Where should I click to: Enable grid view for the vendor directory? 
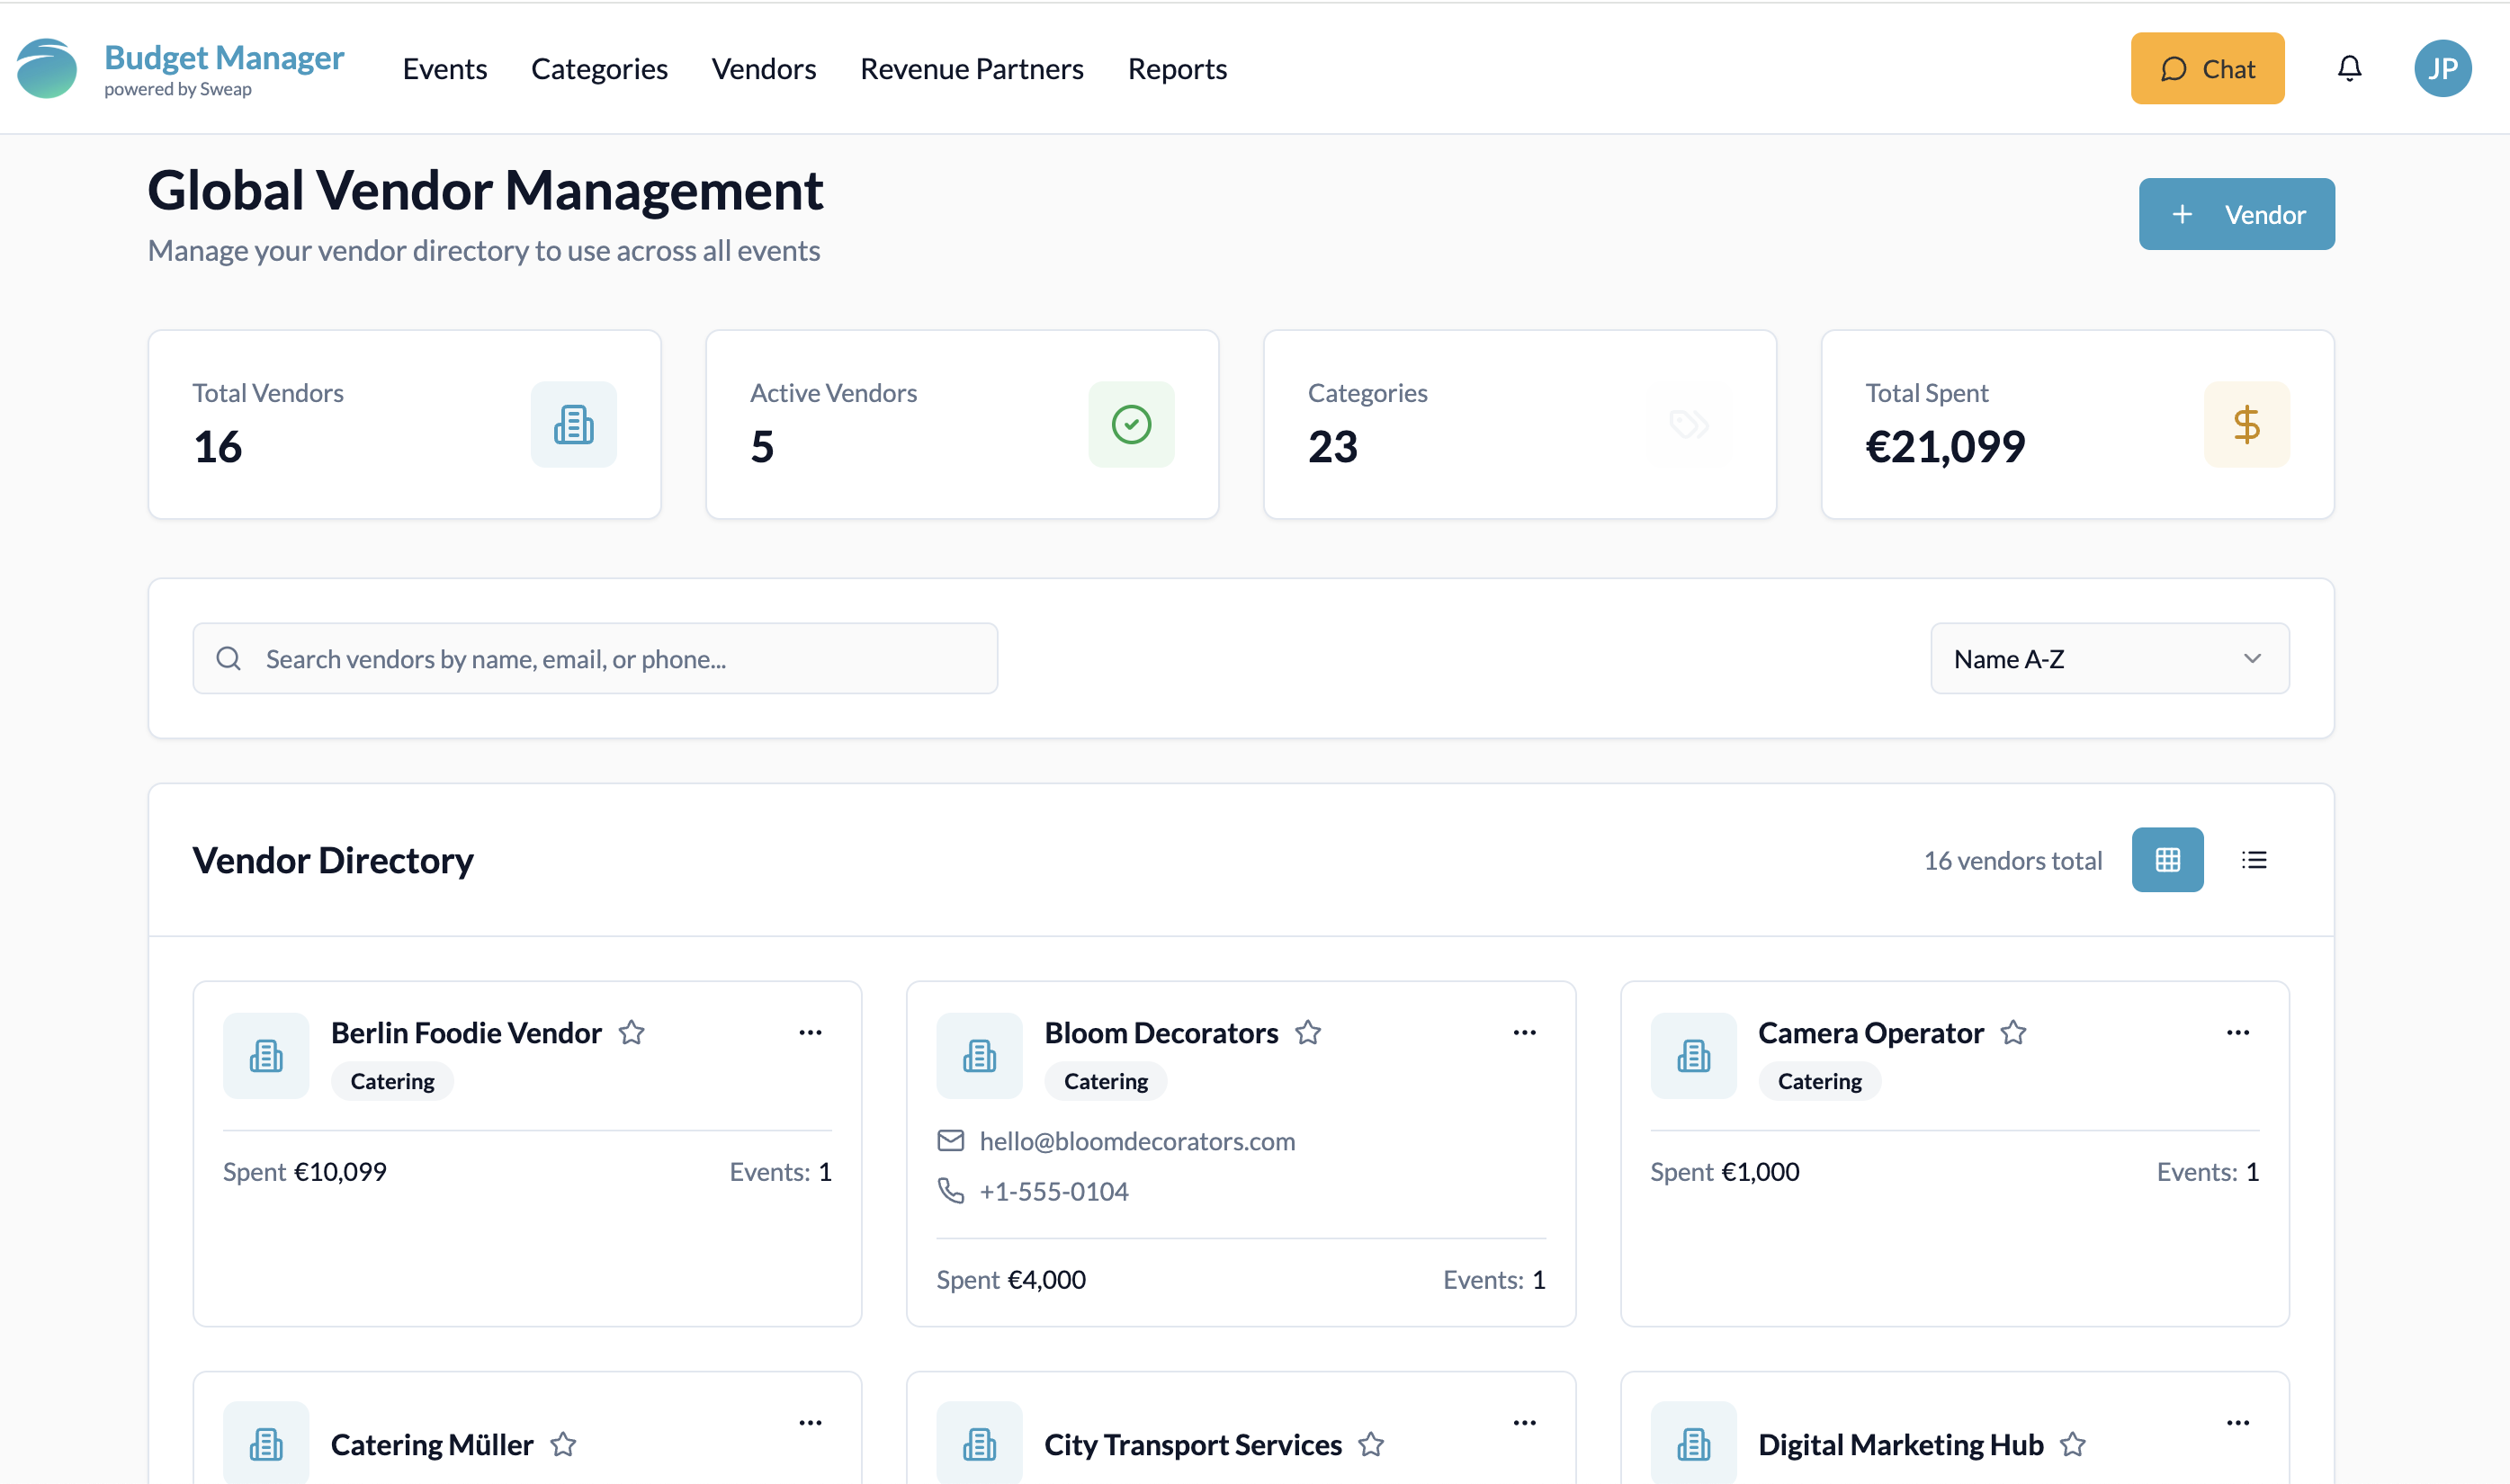pyautogui.click(x=2168, y=859)
